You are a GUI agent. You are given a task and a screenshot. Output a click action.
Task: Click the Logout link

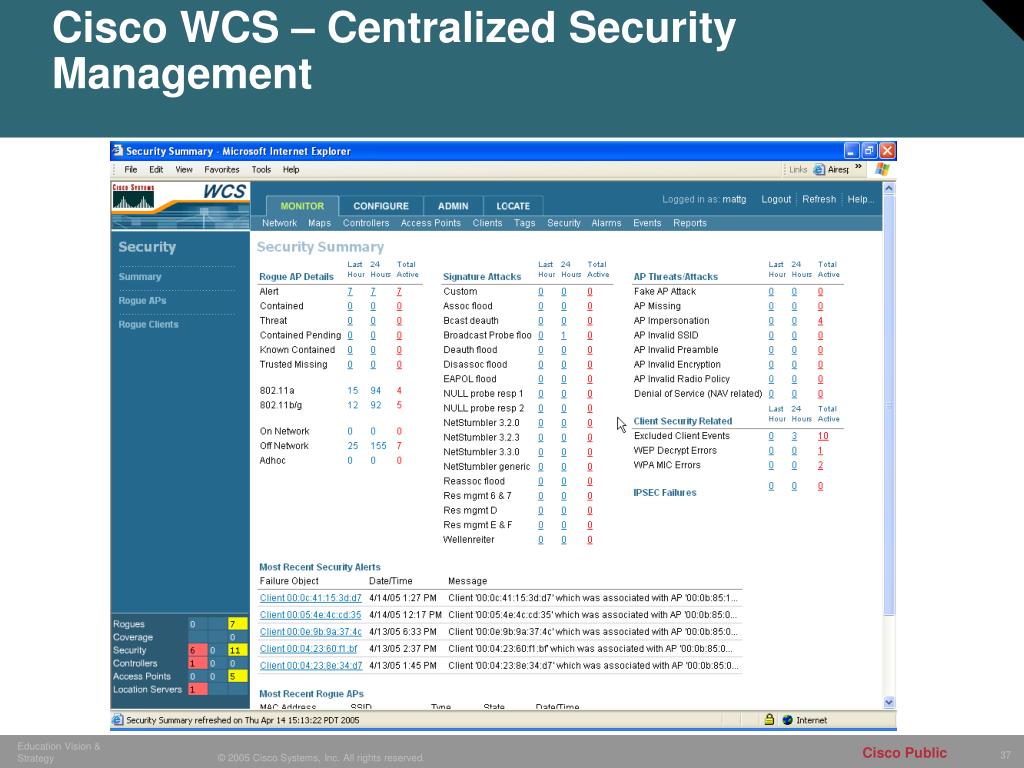(x=776, y=199)
